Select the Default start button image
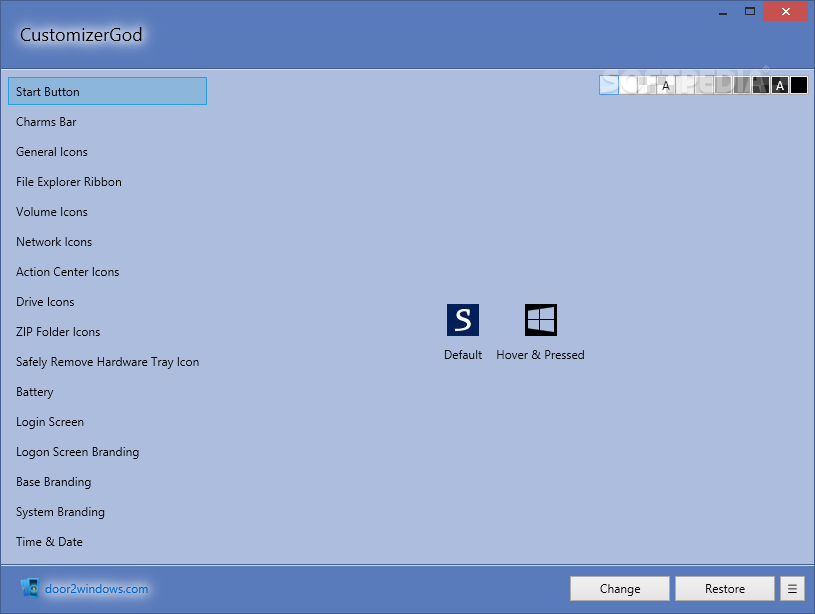 (463, 320)
